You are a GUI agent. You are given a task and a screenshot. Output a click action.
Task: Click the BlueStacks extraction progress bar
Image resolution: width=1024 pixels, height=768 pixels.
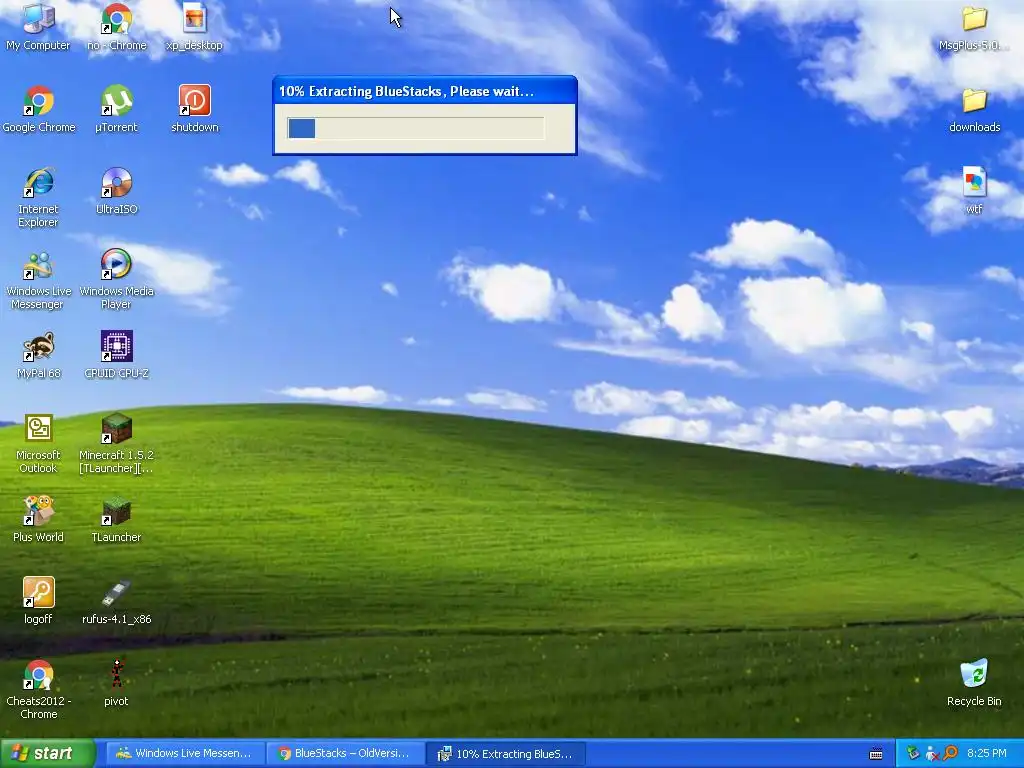[415, 128]
